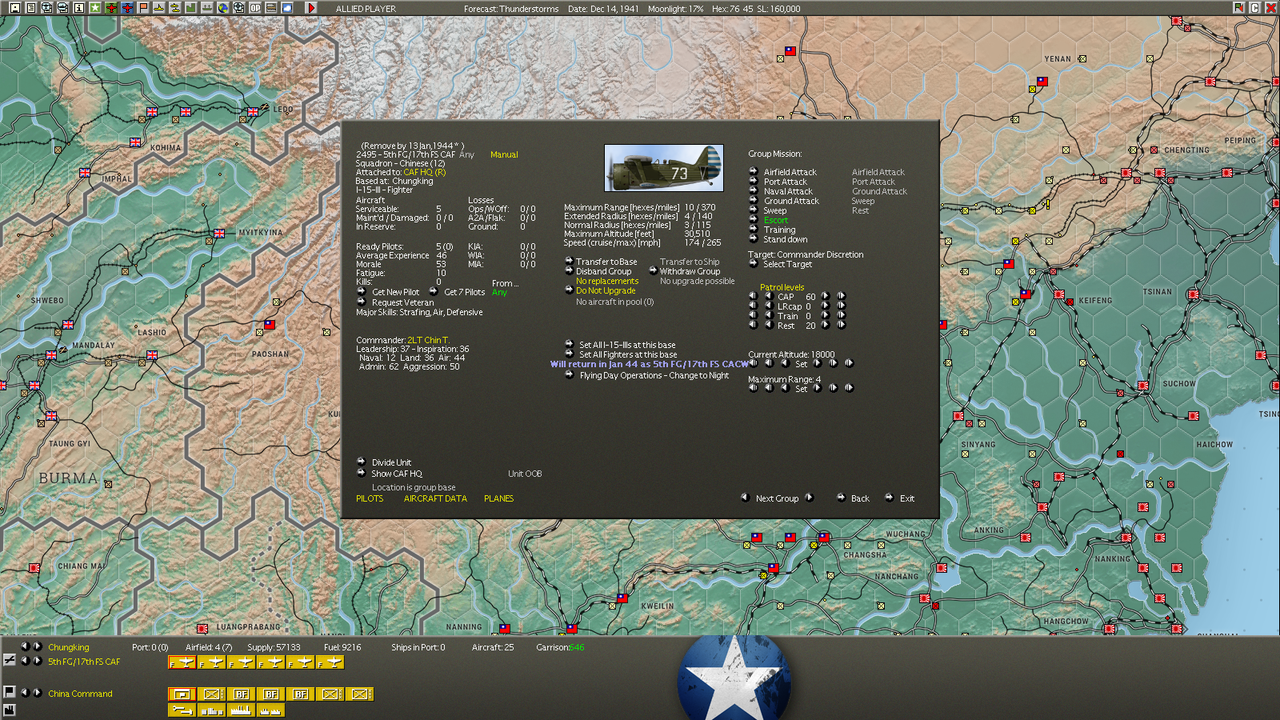The width and height of the screenshot is (1280, 720).
Task: Decrease Rest level by small step
Action: (769, 325)
